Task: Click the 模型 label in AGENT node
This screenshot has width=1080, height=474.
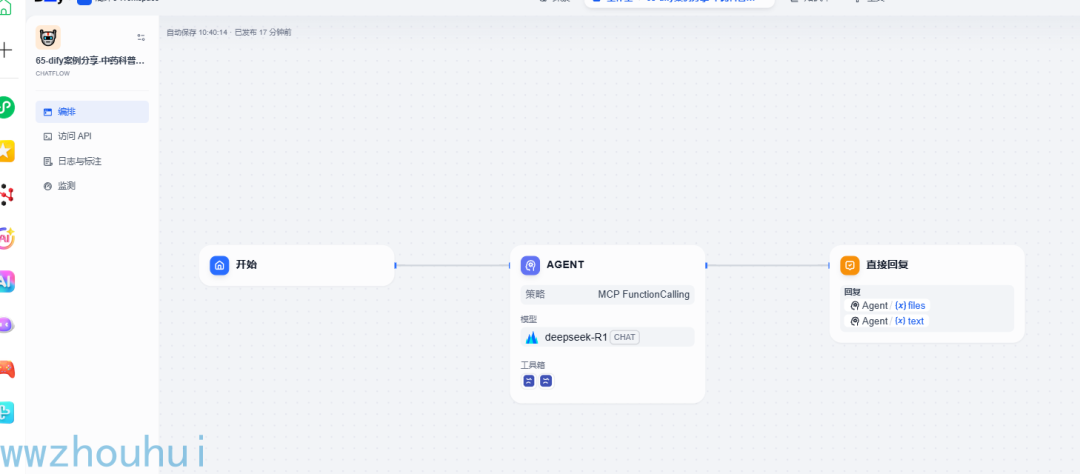Action: coord(528,319)
